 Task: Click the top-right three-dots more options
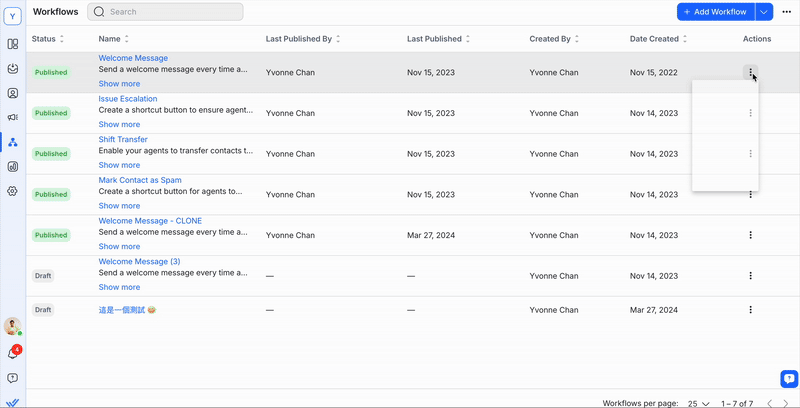point(787,12)
